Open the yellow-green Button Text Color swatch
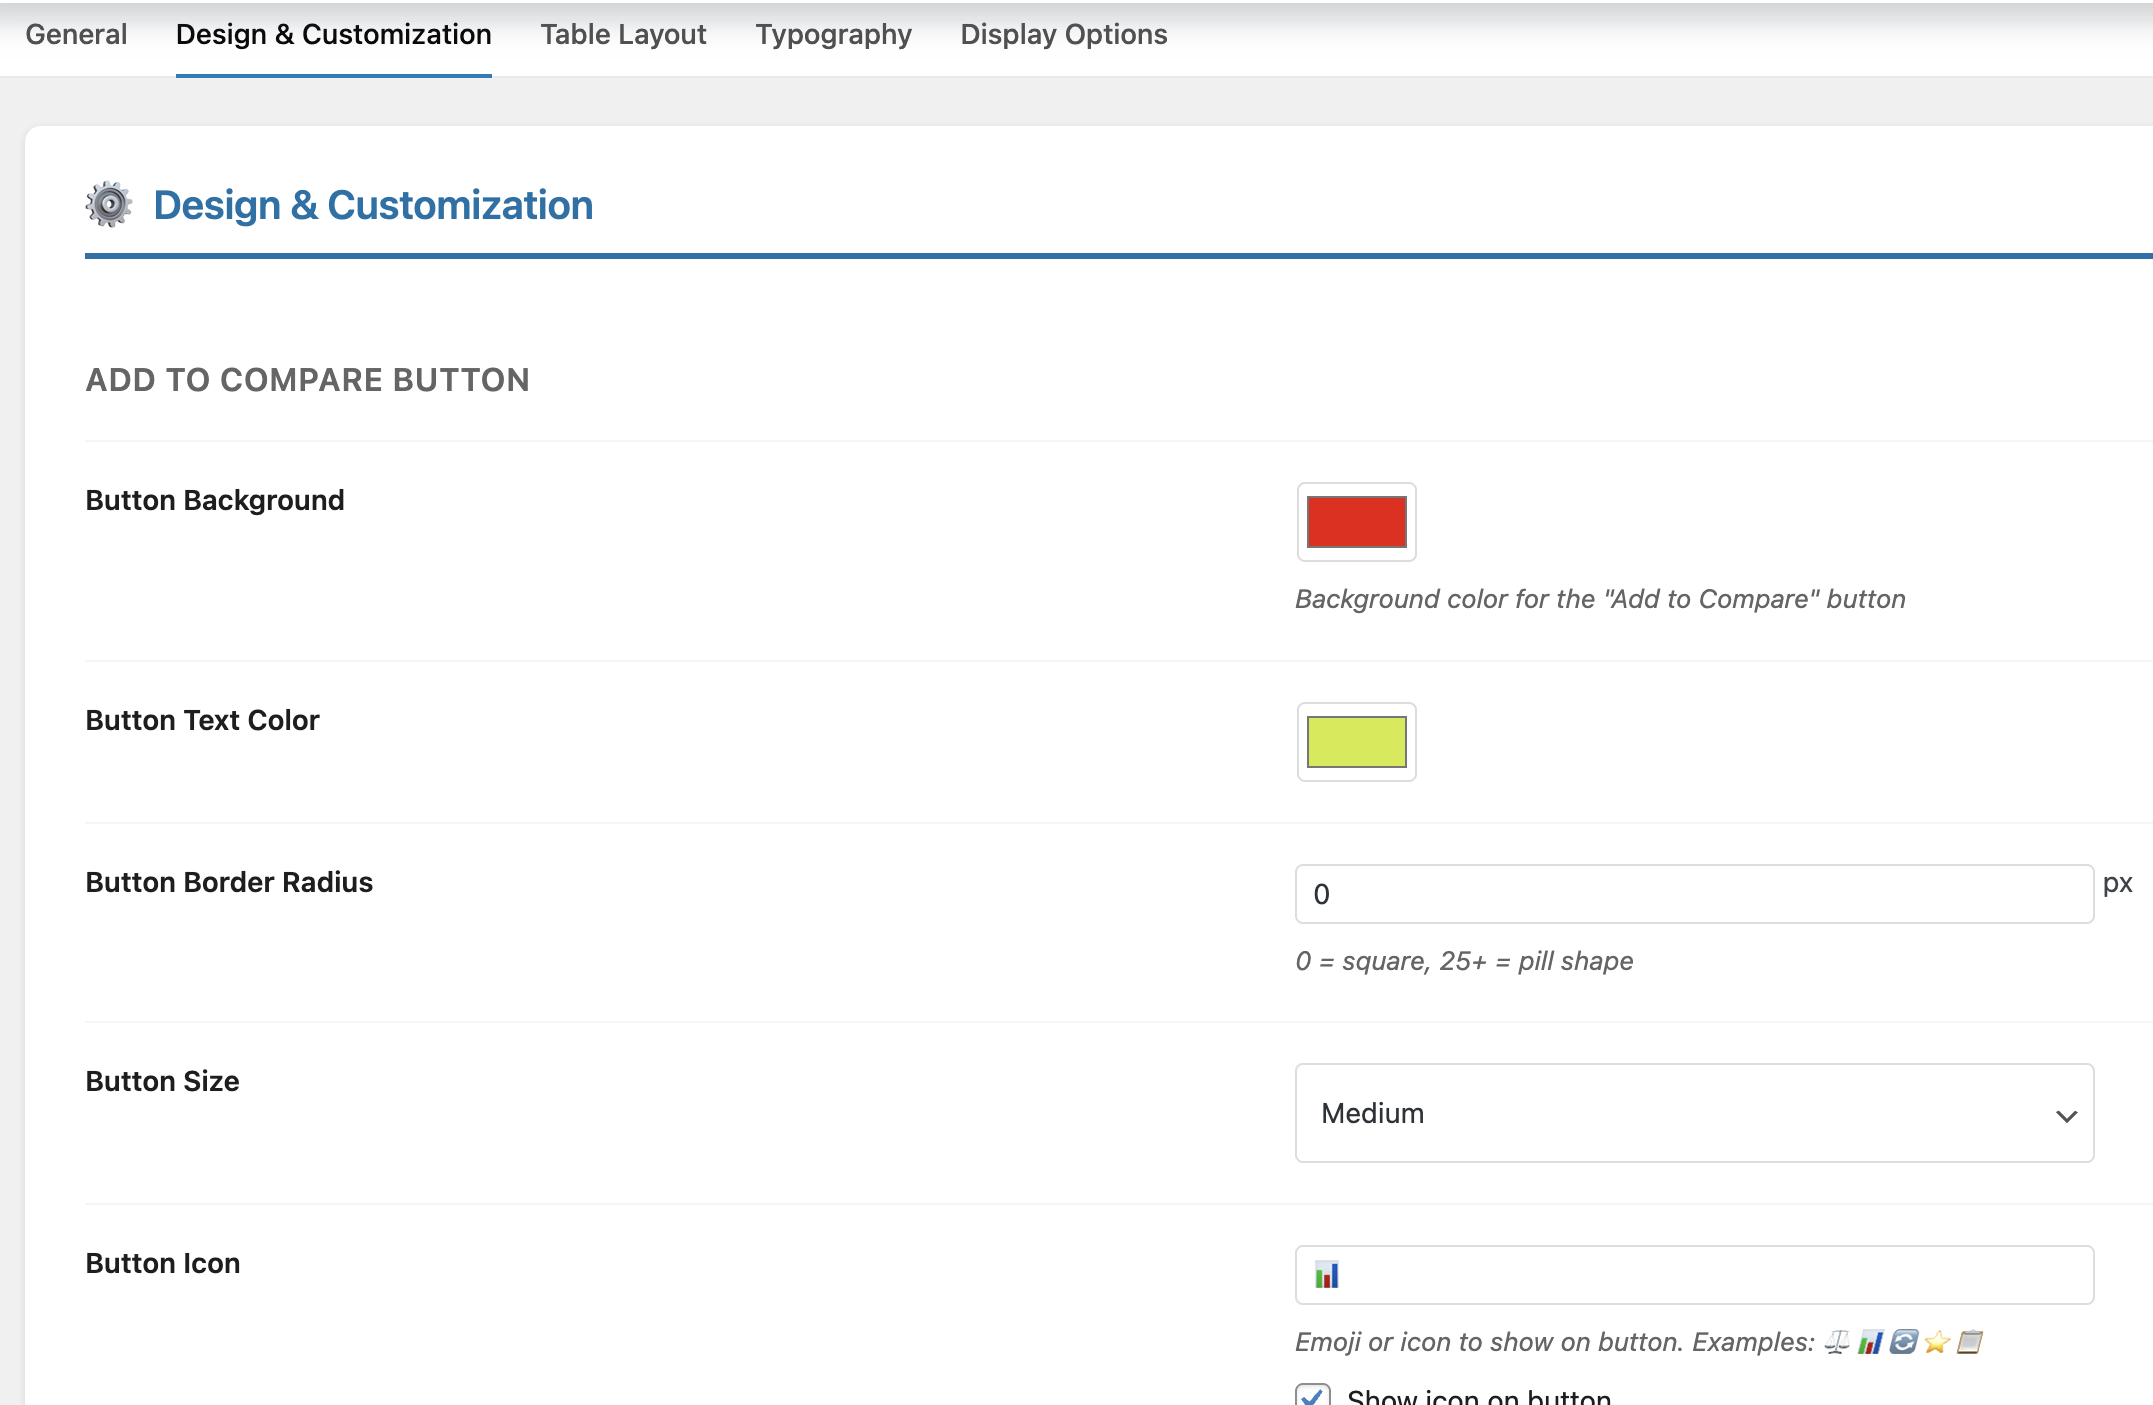Viewport: 2153px width, 1405px height. [1356, 742]
